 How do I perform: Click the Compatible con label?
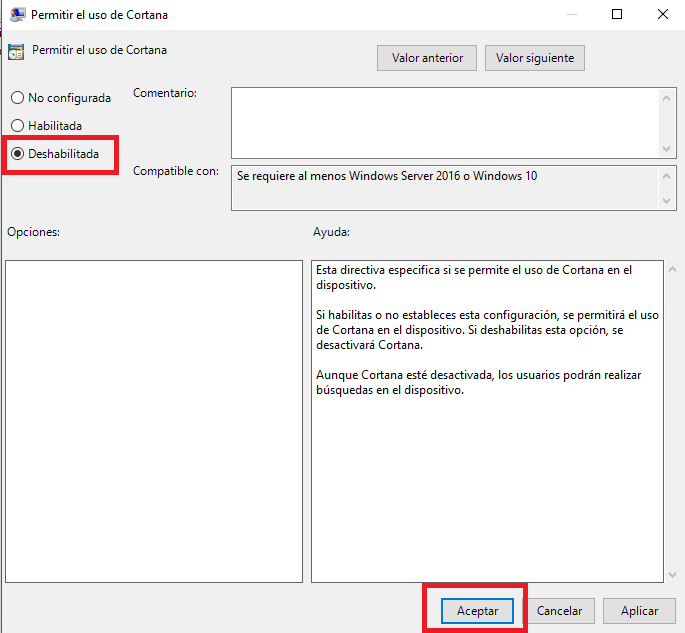click(x=176, y=171)
